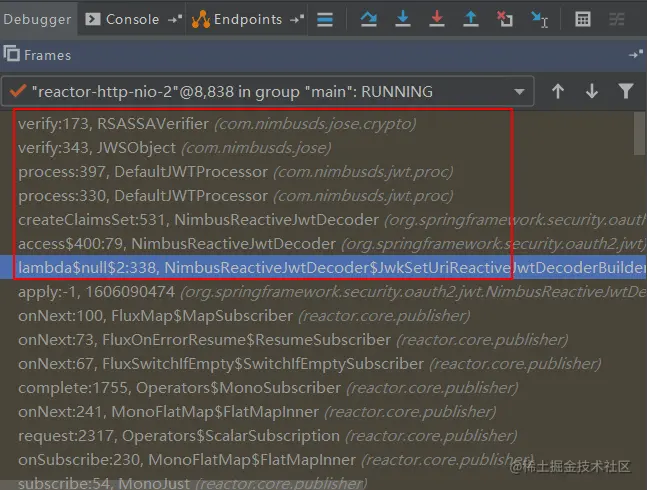Click the Drop Frame icon
The image size is (647, 490).
[505, 19]
